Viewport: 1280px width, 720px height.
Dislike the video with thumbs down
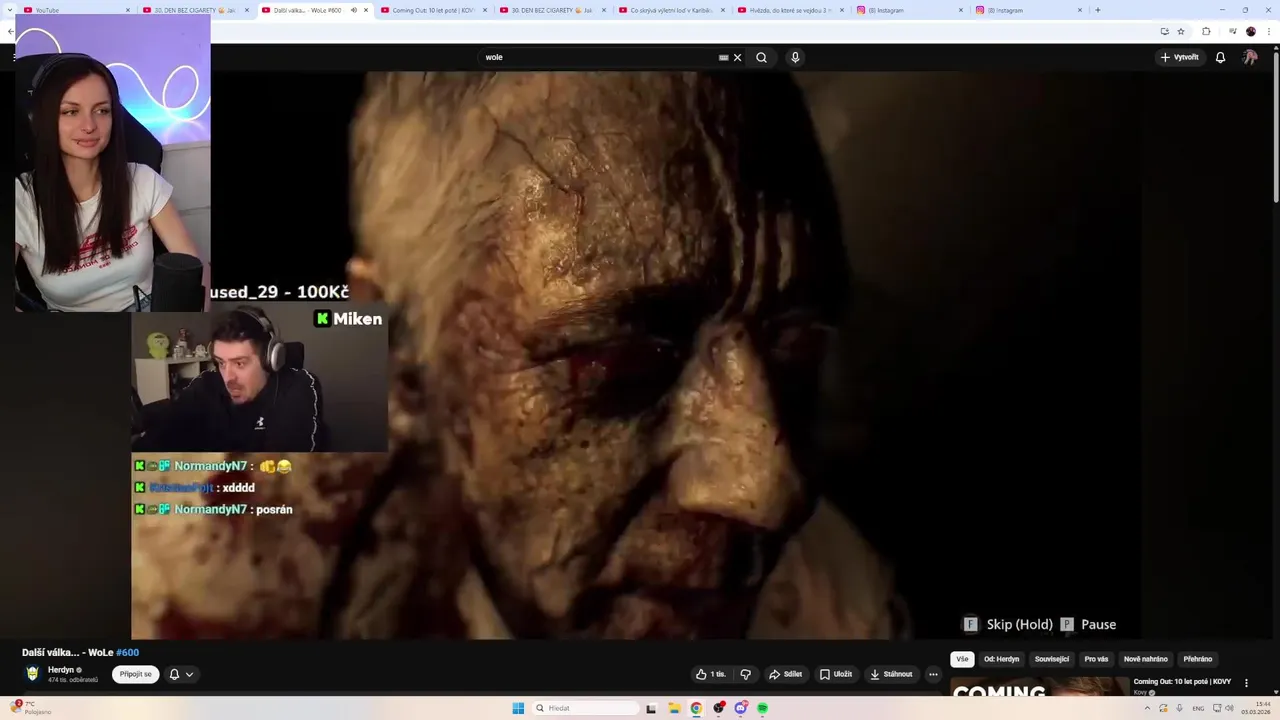tap(745, 674)
